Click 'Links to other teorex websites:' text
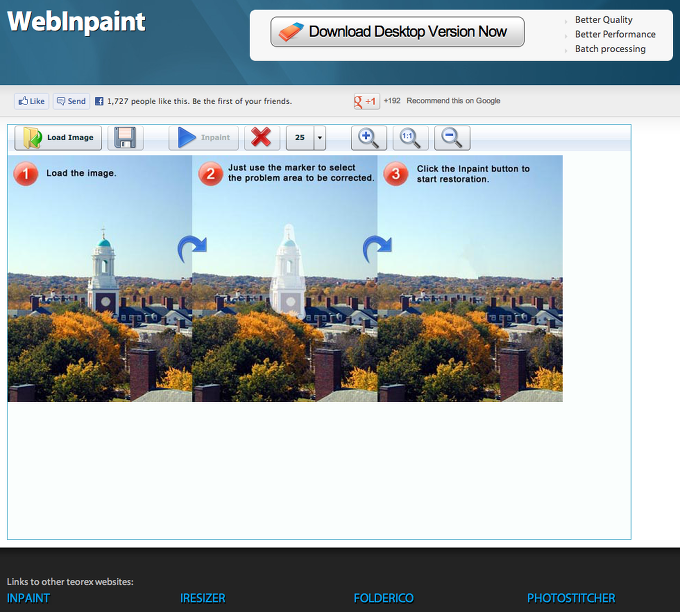 tap(70, 582)
